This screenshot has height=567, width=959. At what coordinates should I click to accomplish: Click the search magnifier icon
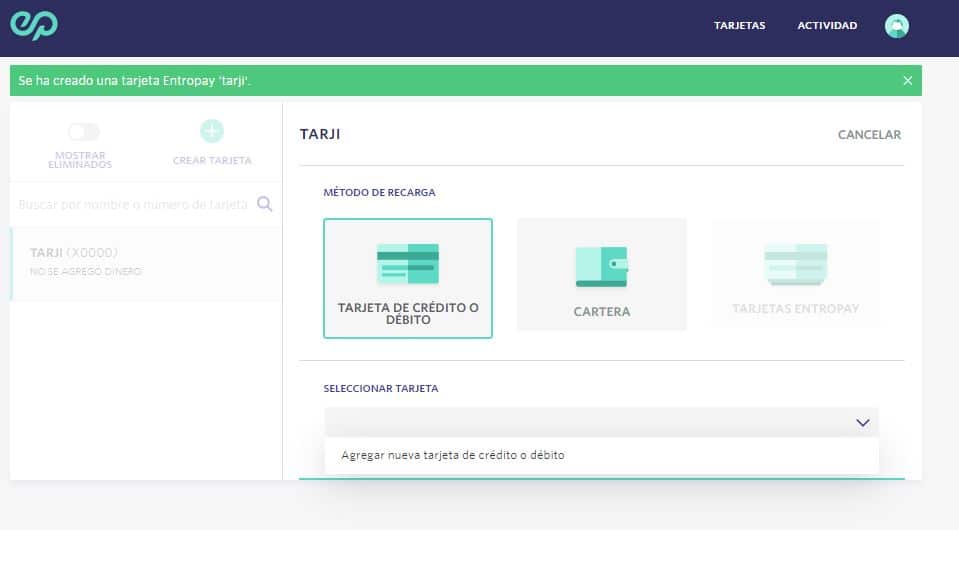pyautogui.click(x=264, y=204)
